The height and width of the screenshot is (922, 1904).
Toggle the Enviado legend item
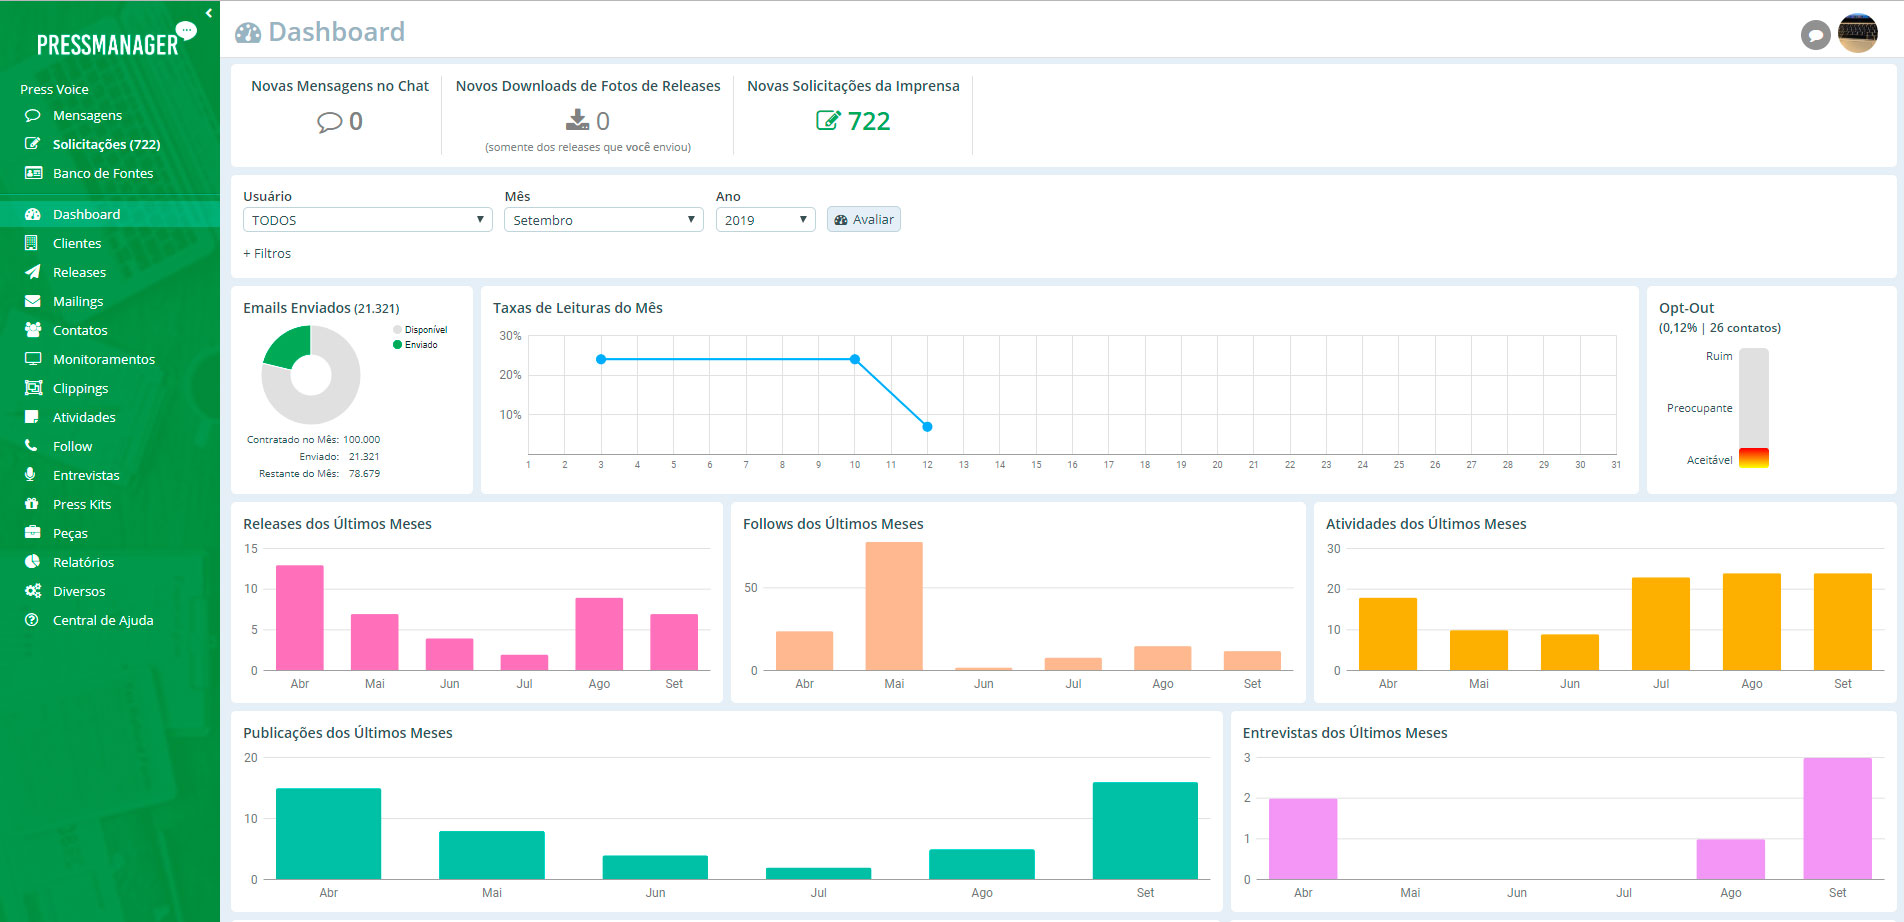coord(416,345)
